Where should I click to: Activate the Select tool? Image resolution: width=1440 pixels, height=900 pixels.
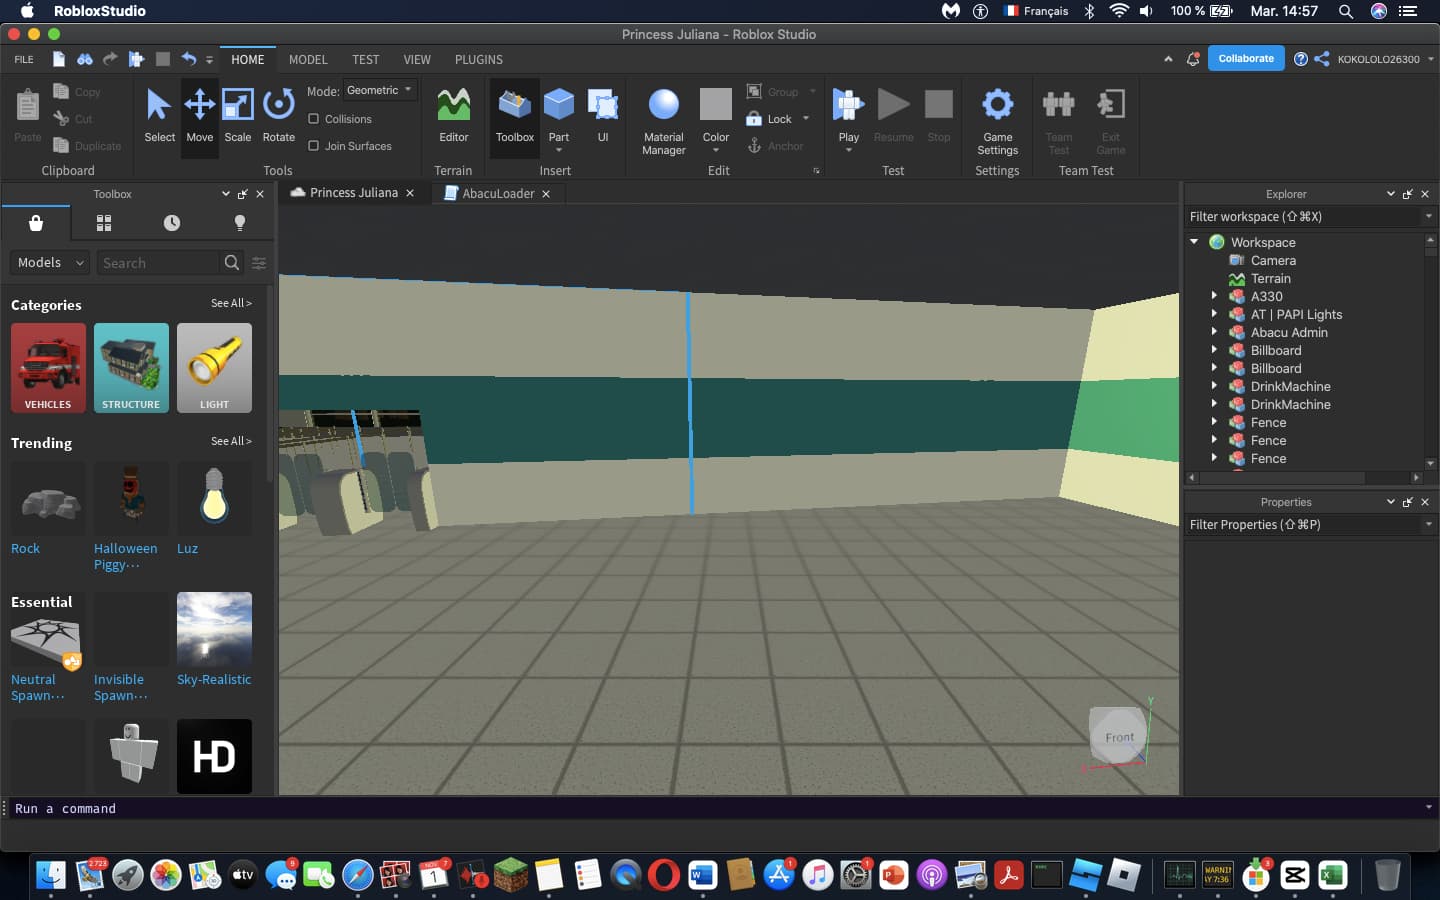159,115
